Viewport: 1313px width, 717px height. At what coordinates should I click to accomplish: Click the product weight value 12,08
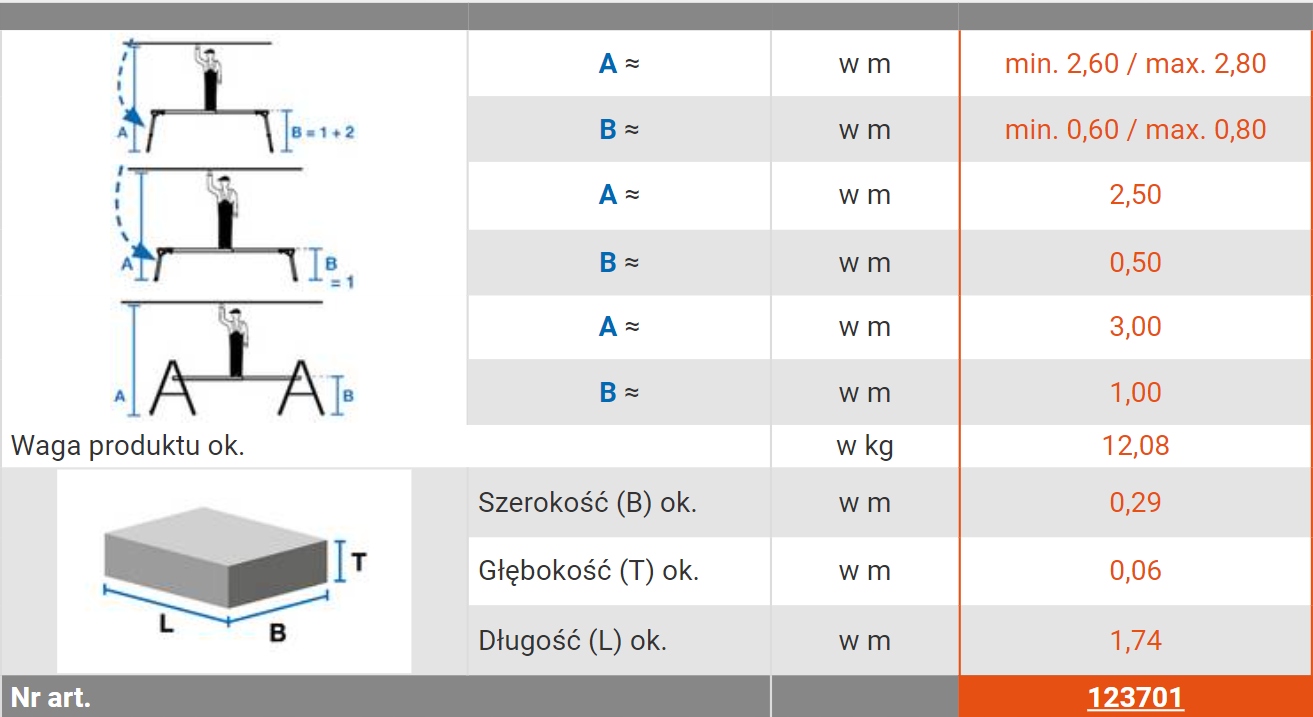pyautogui.click(x=1135, y=446)
